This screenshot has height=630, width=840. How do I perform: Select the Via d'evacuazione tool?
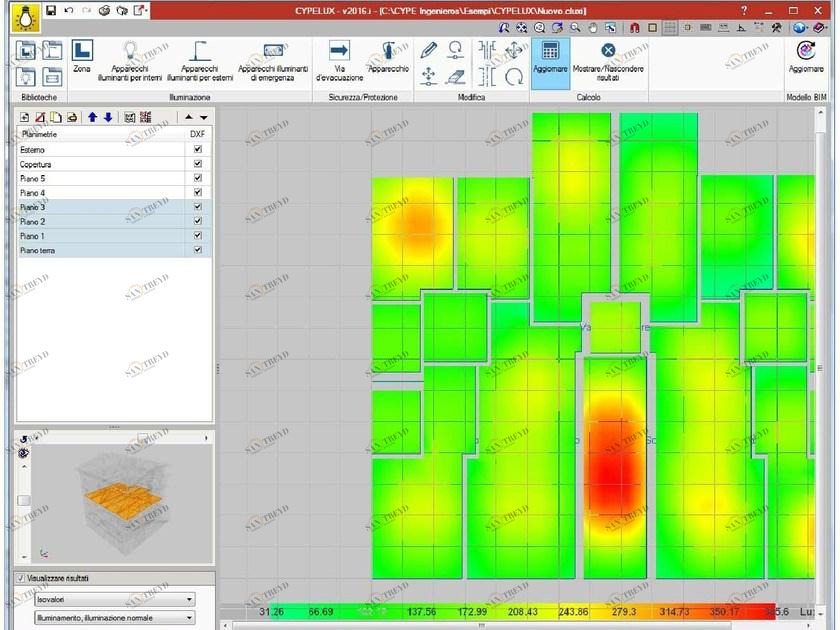tap(339, 58)
